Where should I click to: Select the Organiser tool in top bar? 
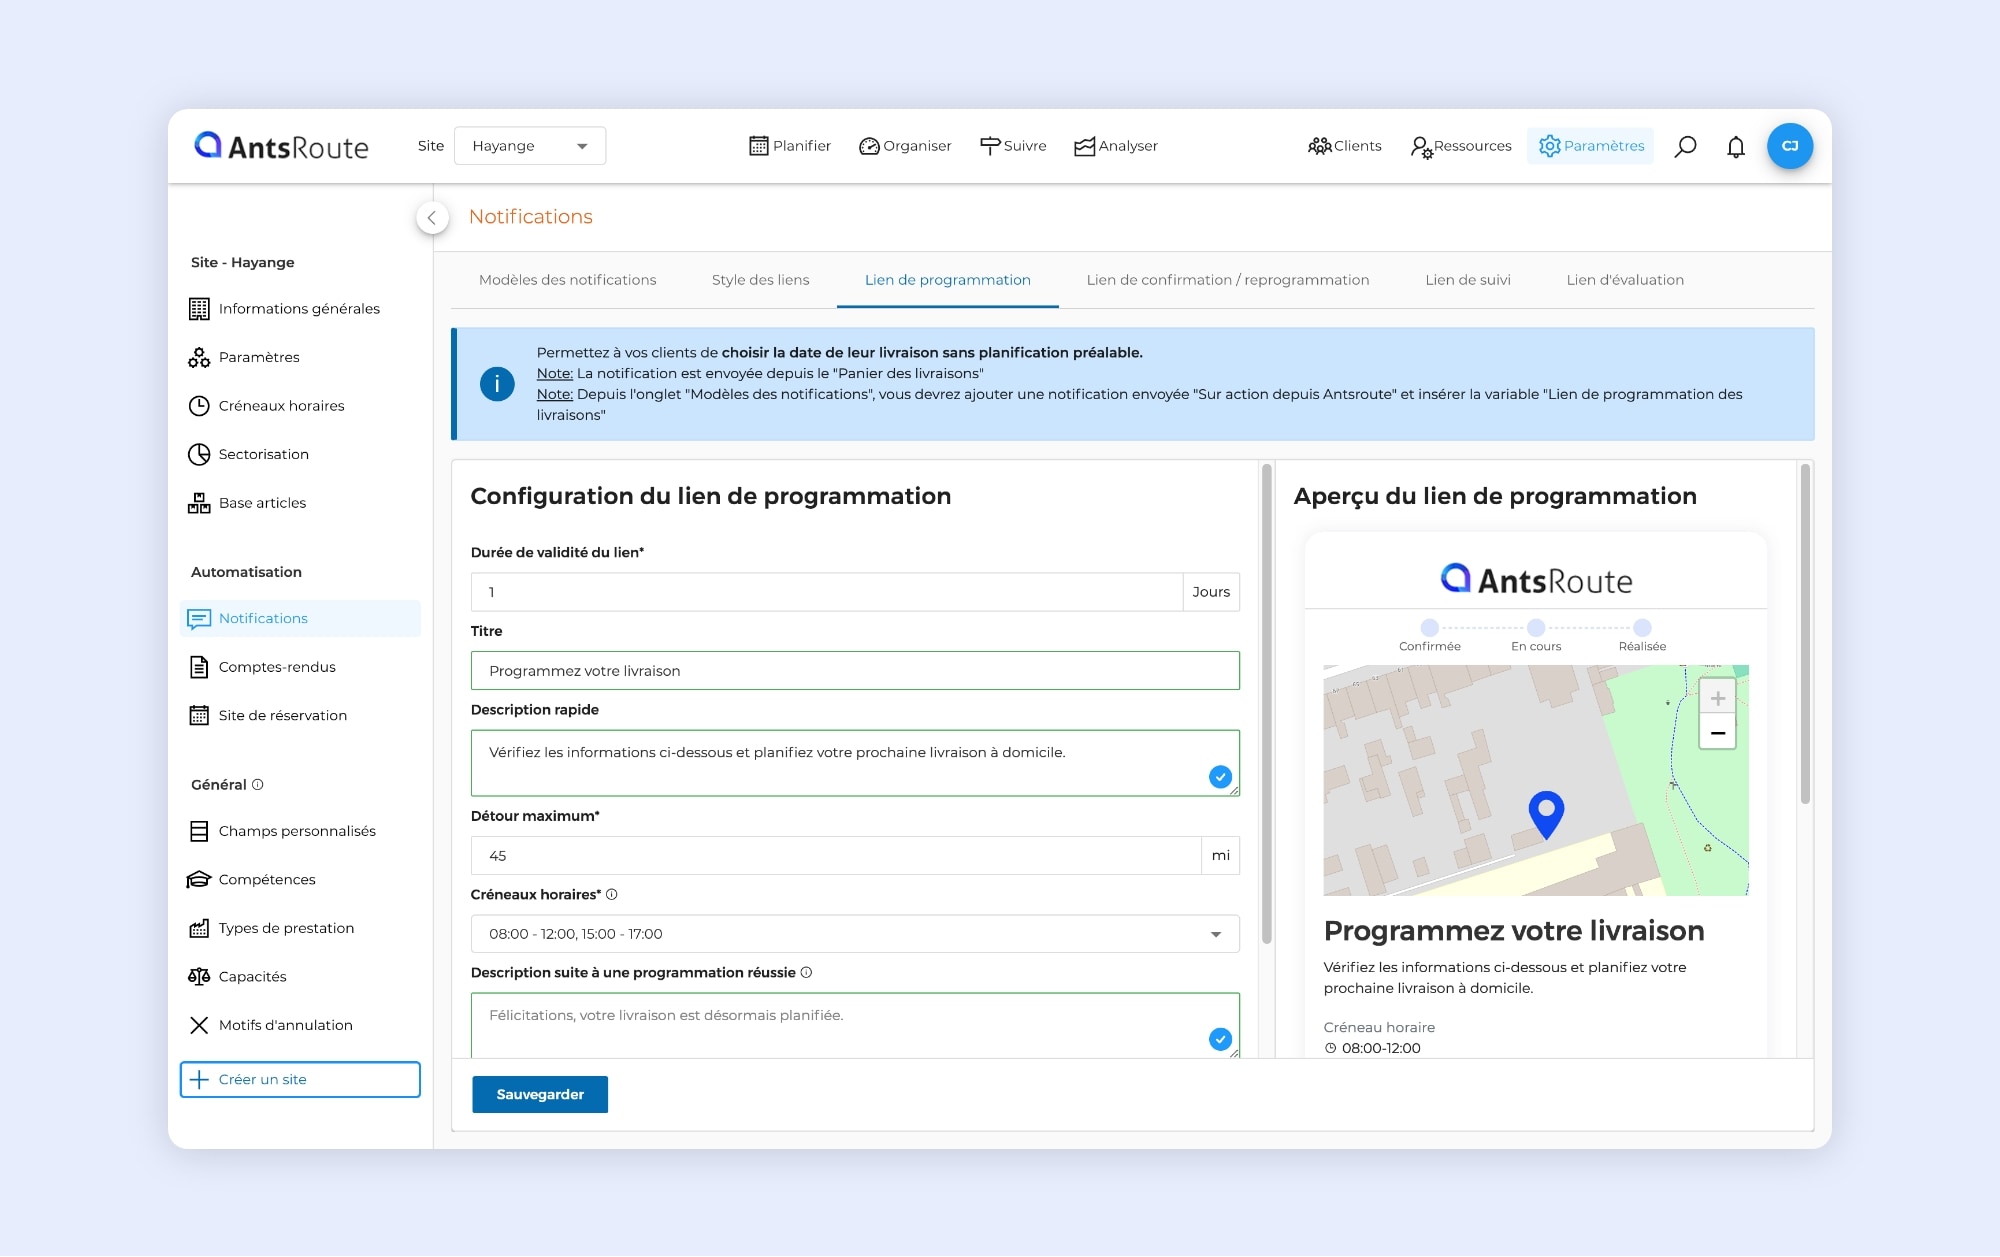pos(904,146)
